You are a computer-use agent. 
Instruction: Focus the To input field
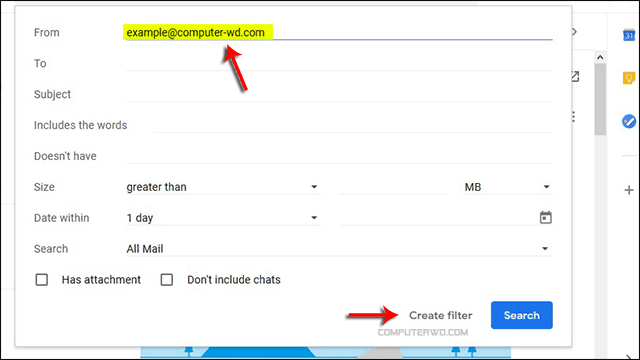point(339,63)
